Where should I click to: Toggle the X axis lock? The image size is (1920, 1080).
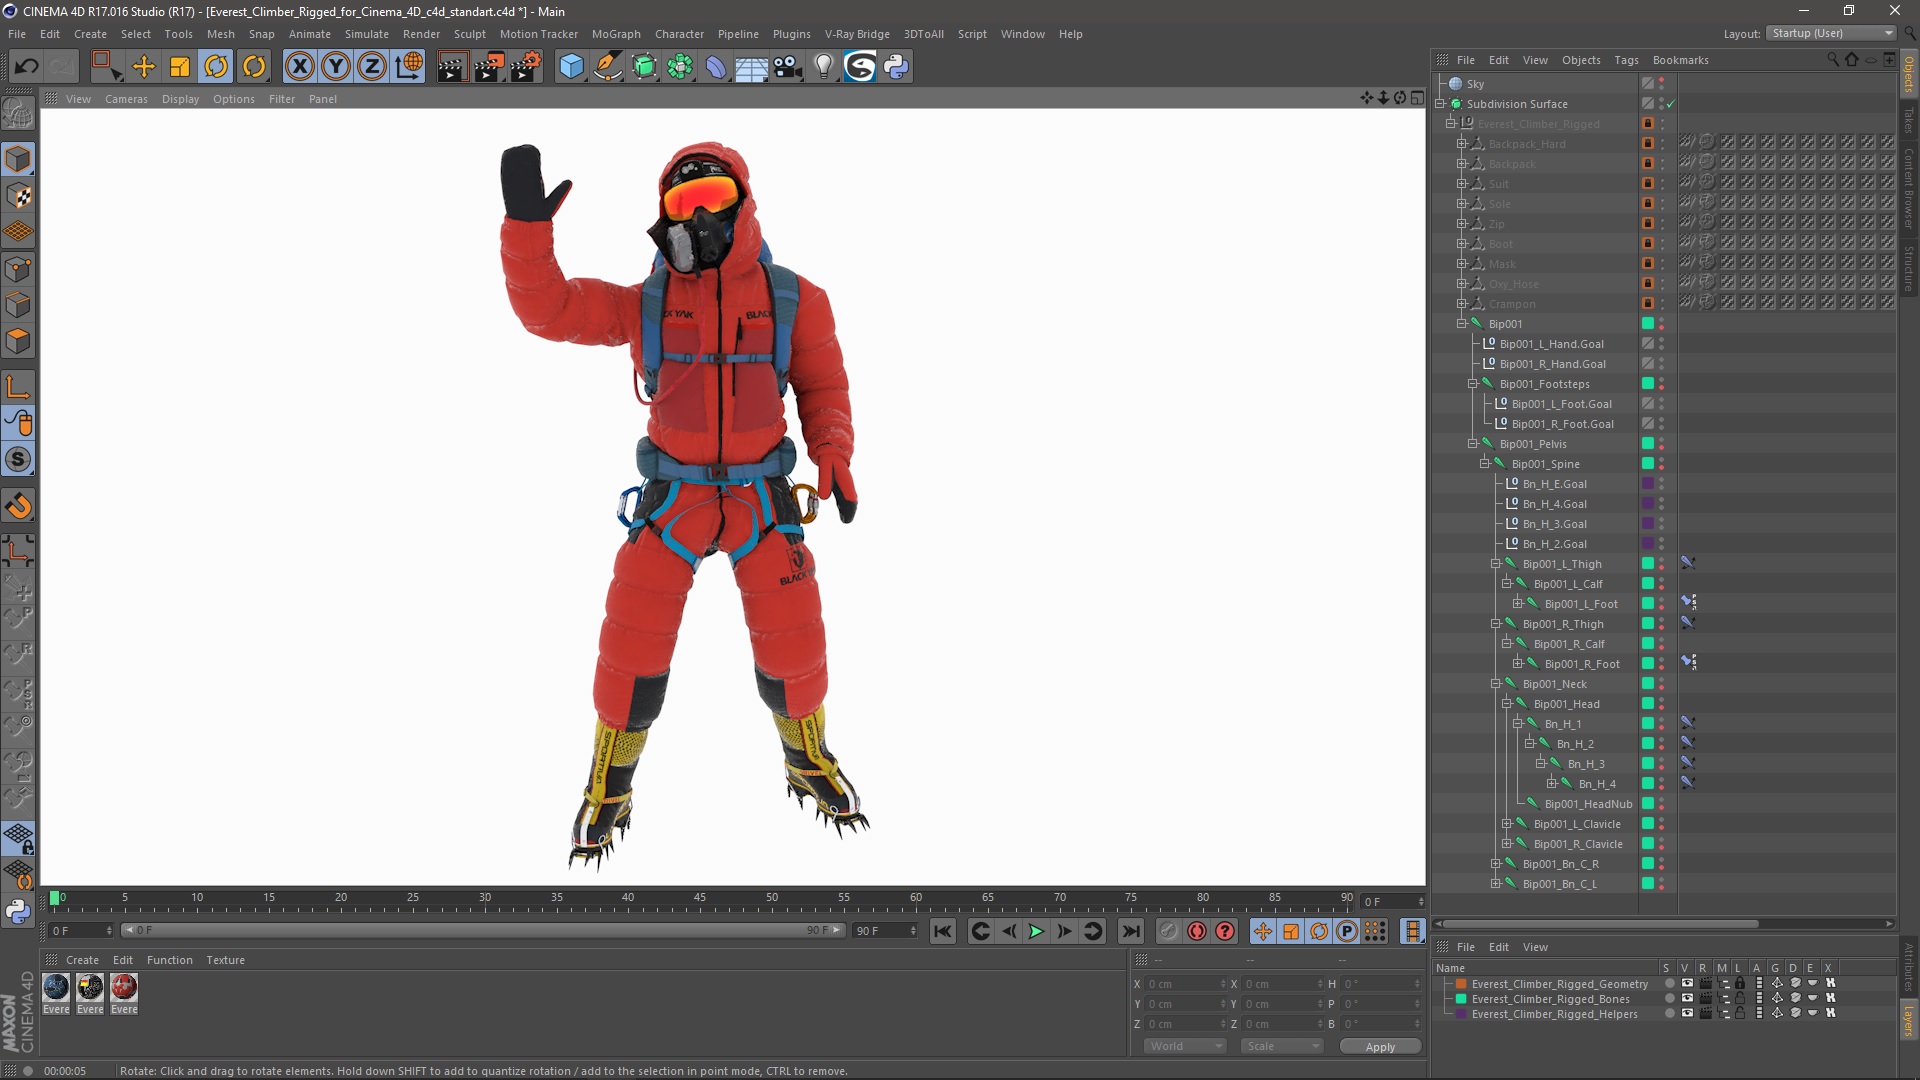[299, 67]
